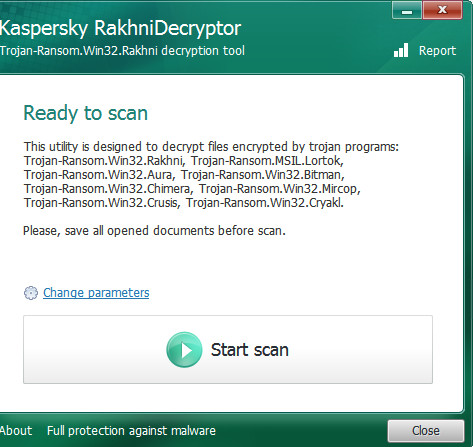Image resolution: width=473 pixels, height=447 pixels.
Task: Open Full protection against malware link
Action: click(131, 431)
